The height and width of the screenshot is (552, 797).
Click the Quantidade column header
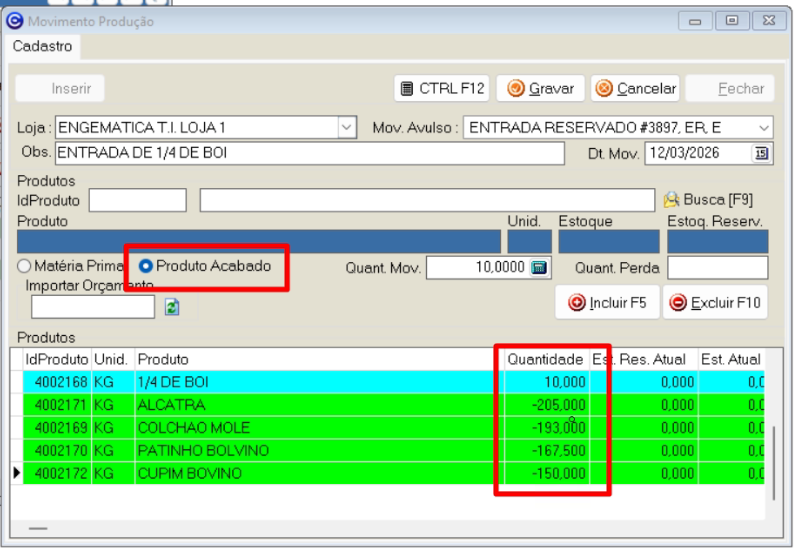pos(545,359)
